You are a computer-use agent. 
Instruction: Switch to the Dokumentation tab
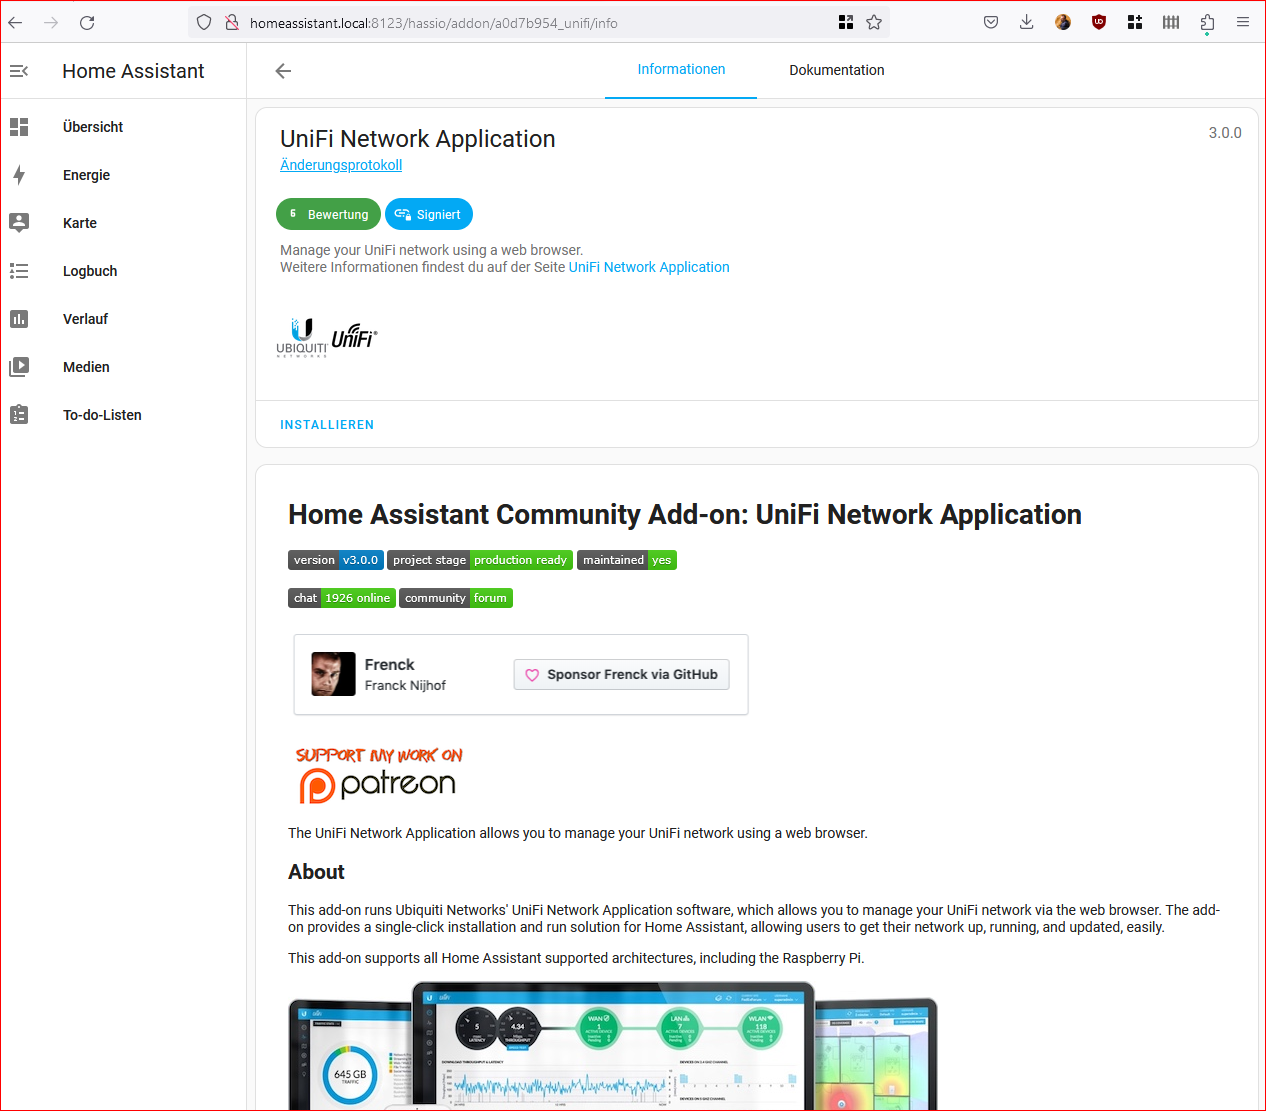(x=837, y=70)
